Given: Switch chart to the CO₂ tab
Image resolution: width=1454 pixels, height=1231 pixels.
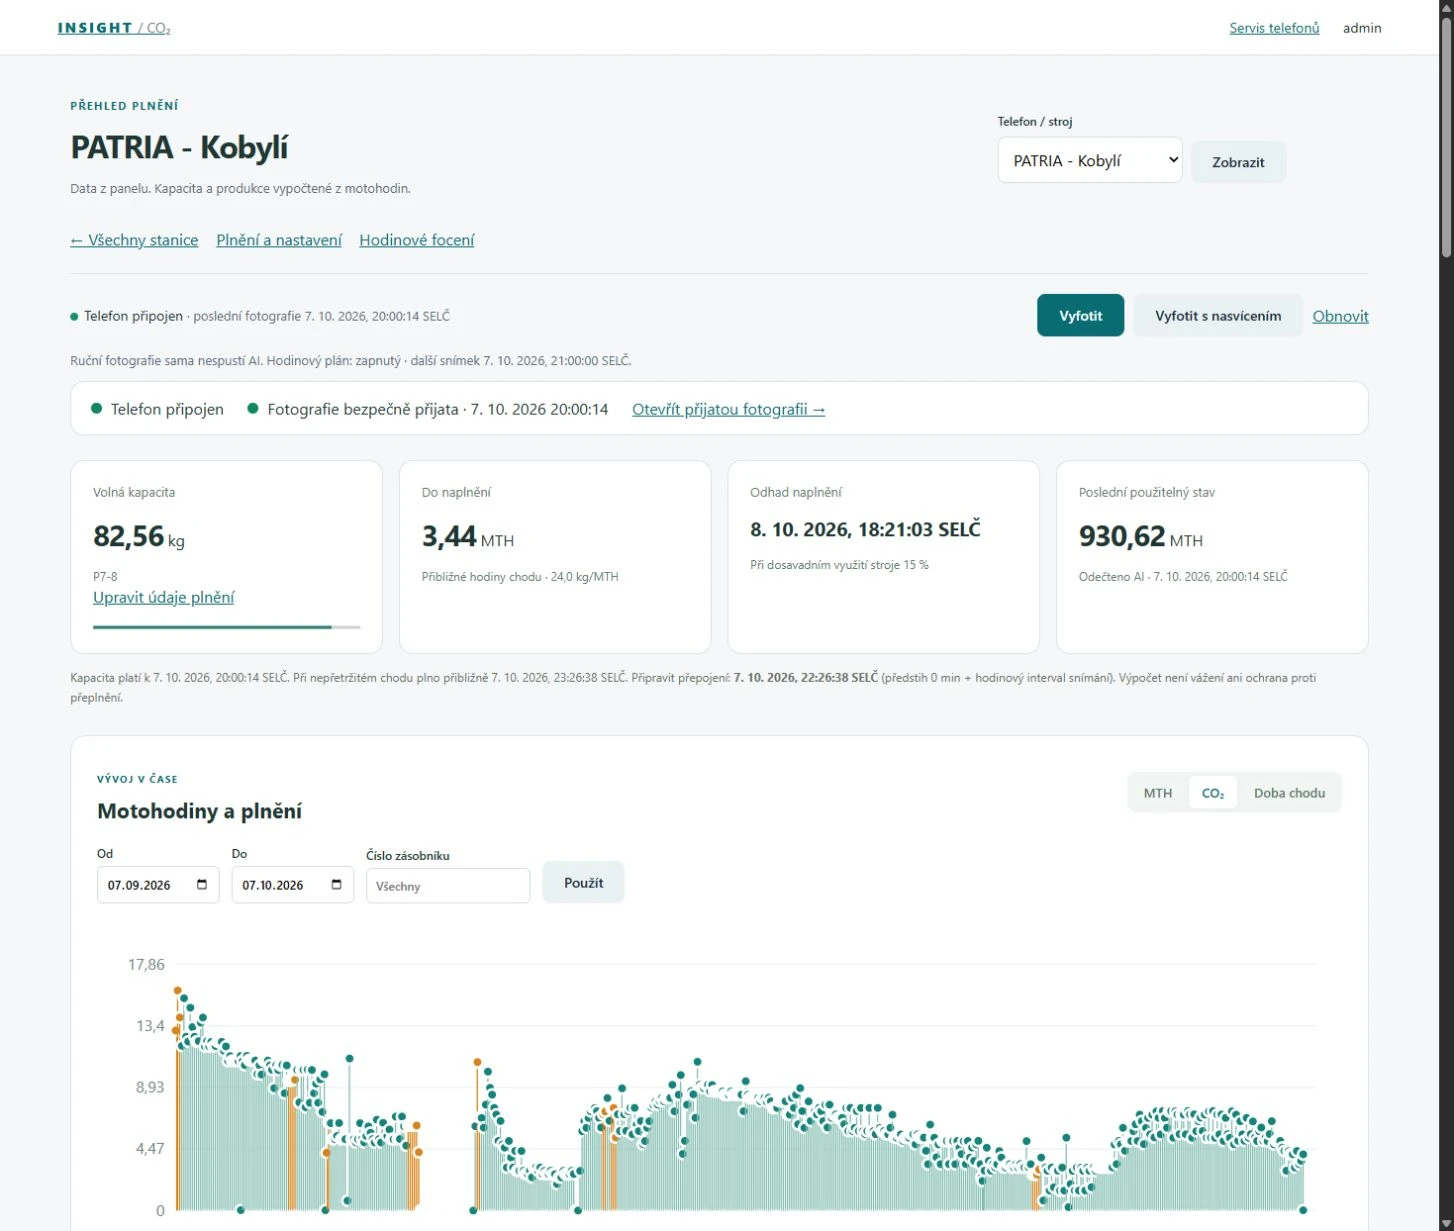Looking at the screenshot, I should point(1213,793).
